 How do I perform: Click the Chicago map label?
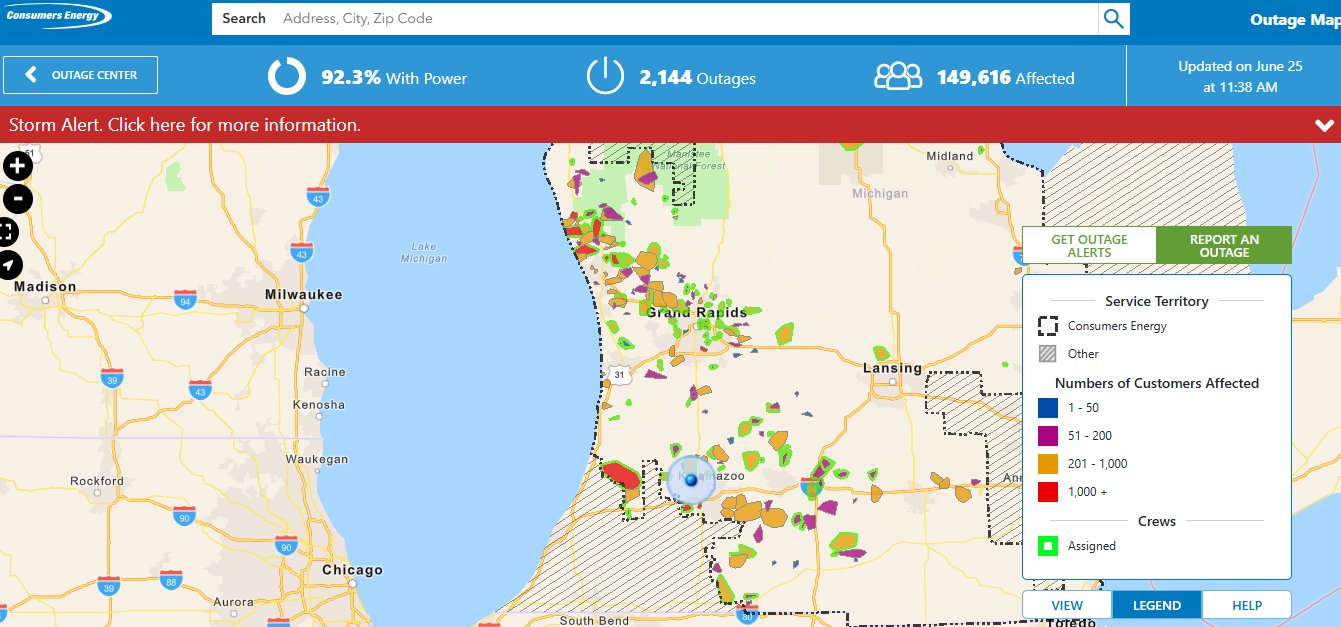tap(352, 570)
